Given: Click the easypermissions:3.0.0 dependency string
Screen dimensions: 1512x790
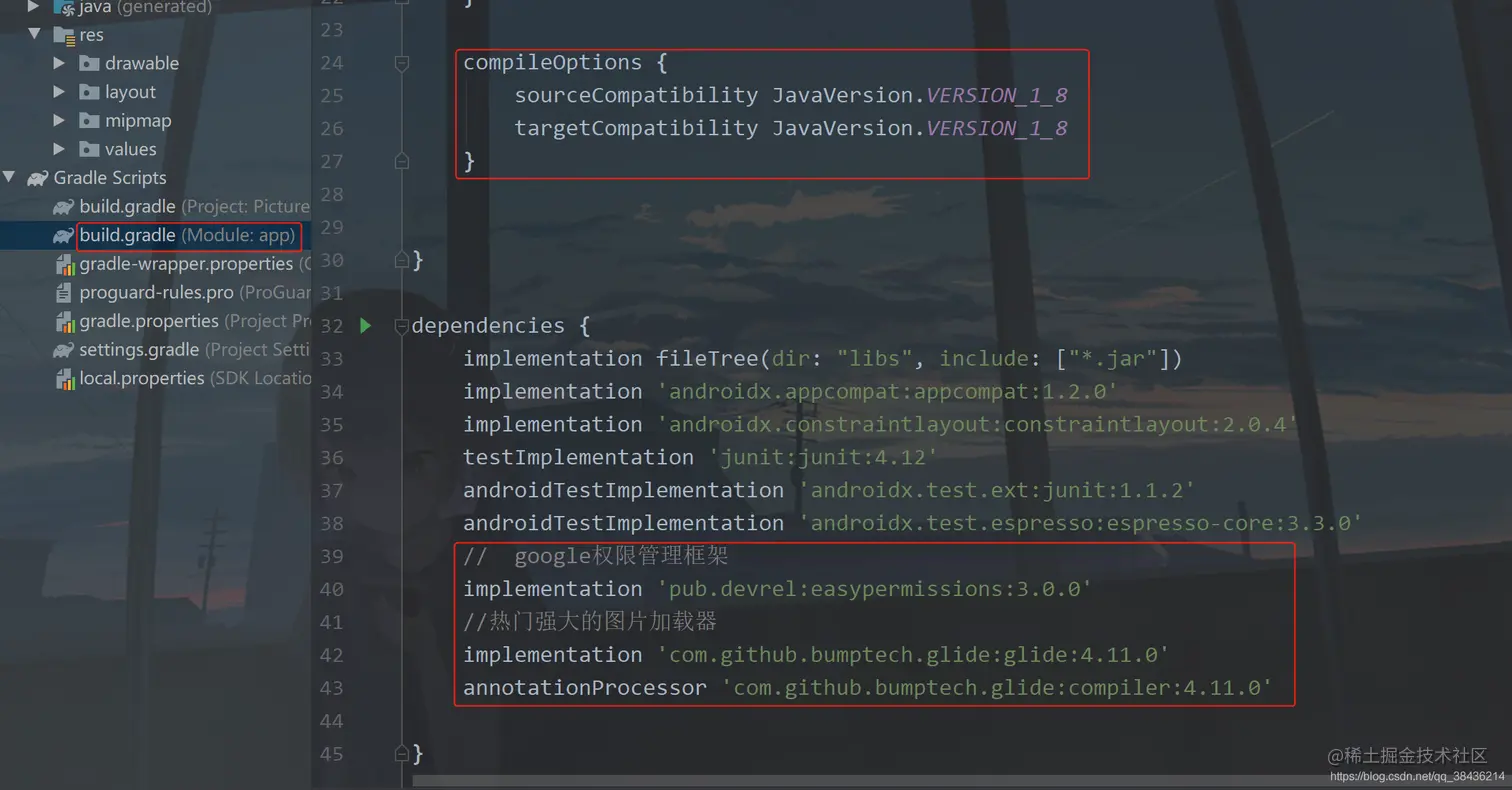Looking at the screenshot, I should [875, 589].
